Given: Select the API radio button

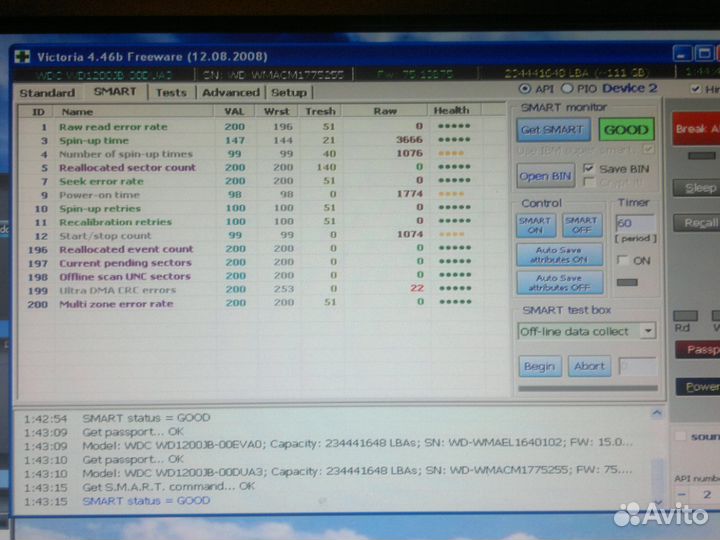Looking at the screenshot, I should point(525,89).
